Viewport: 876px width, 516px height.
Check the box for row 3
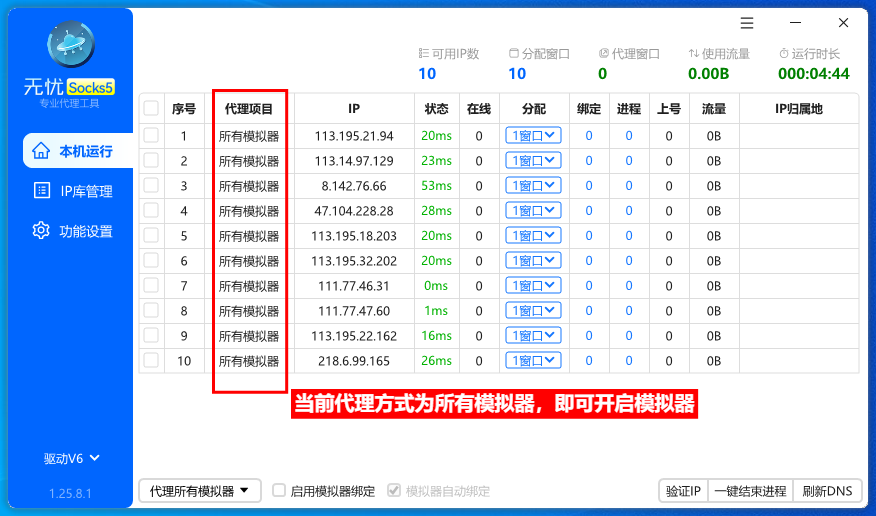tap(151, 185)
